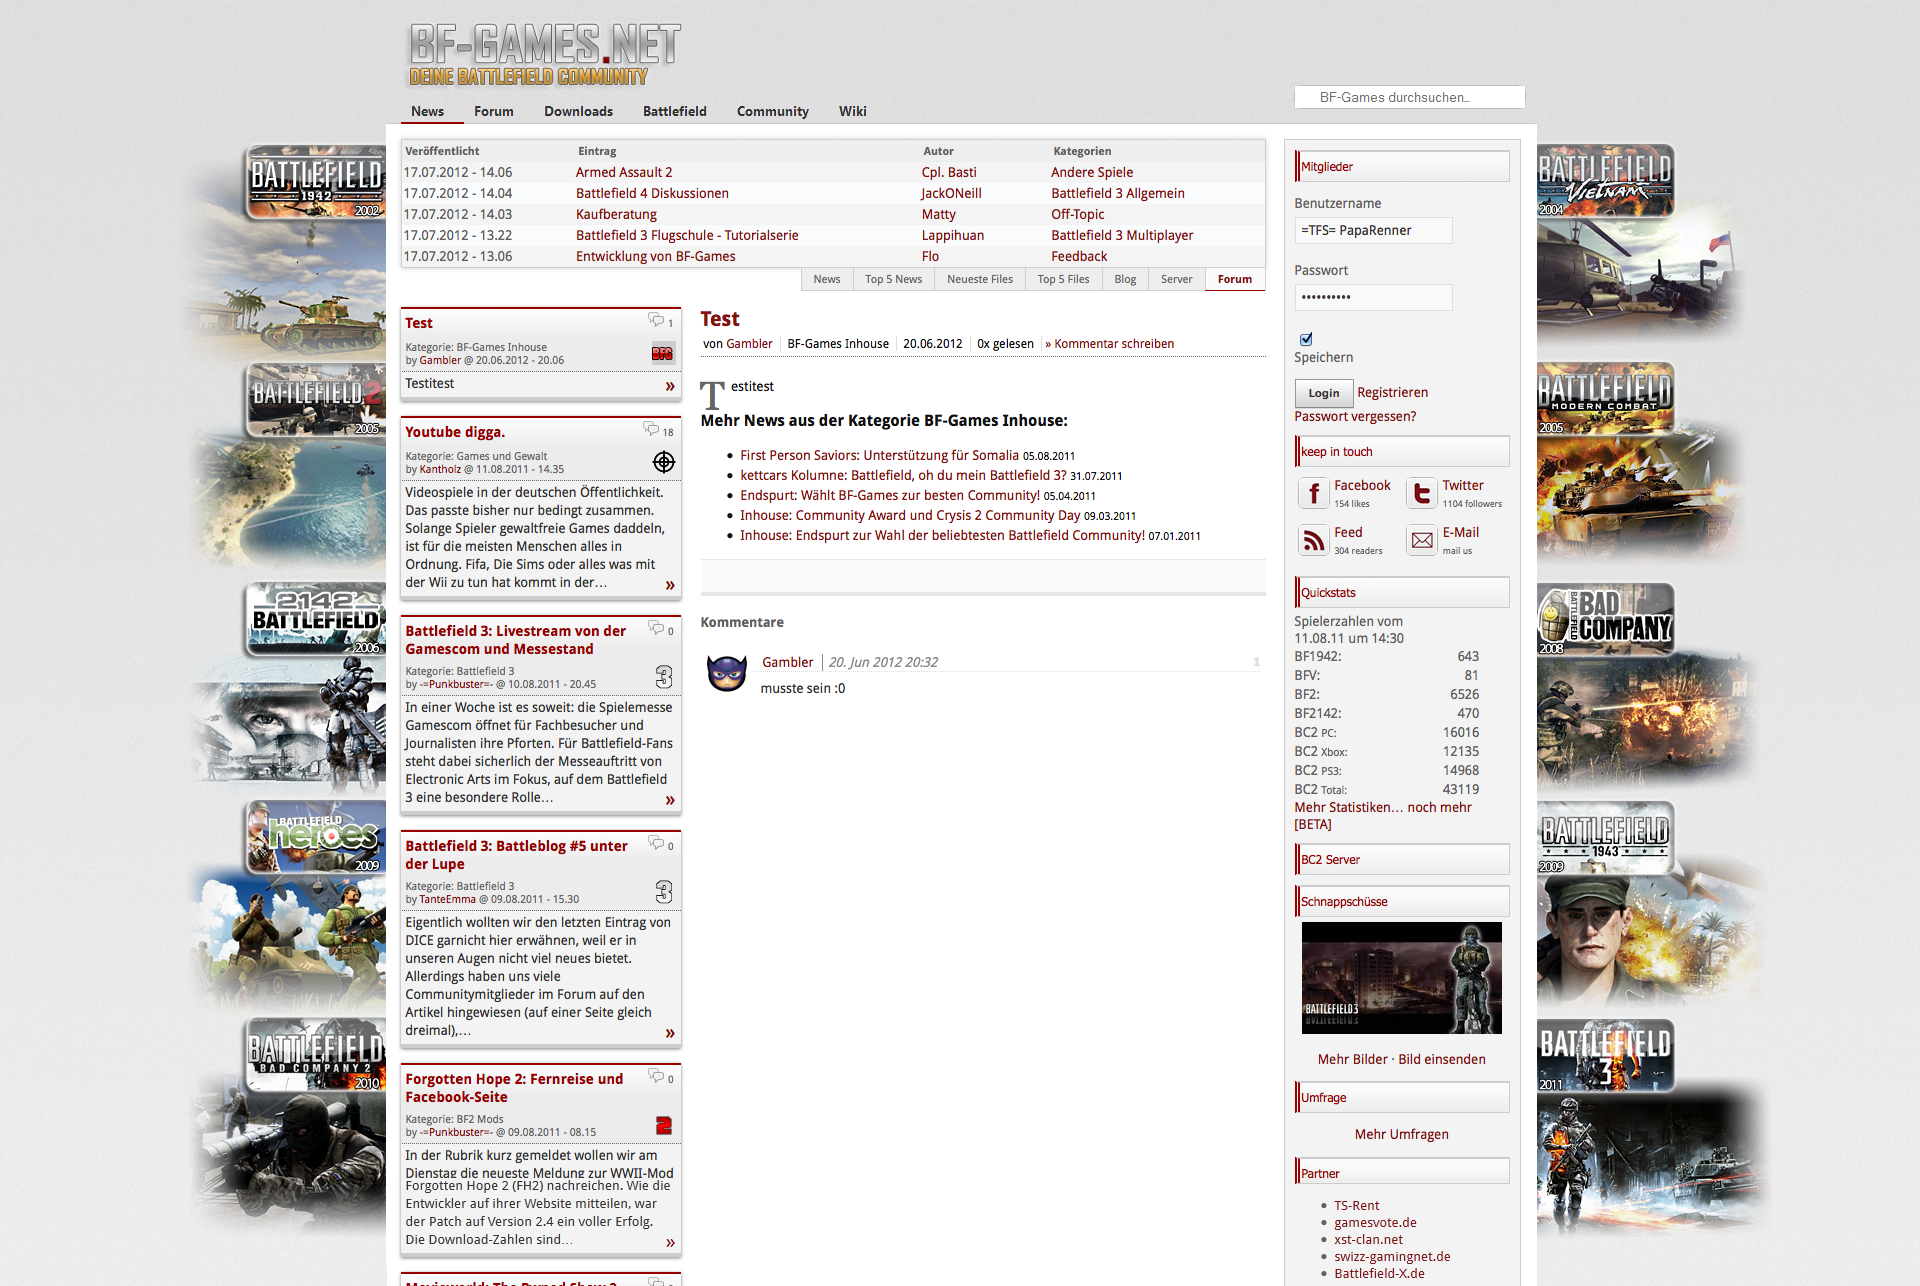This screenshot has width=1920, height=1286.
Task: Toggle the Speichern login checkbox
Action: click(1306, 339)
